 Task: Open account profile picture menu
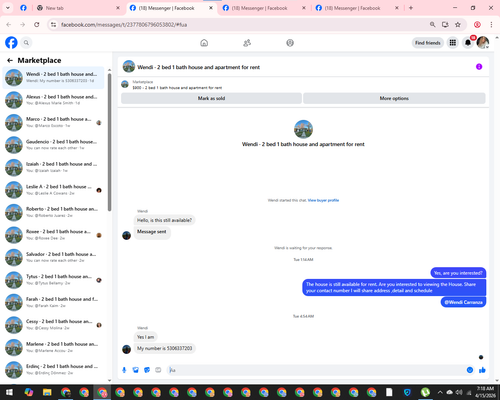click(x=483, y=43)
